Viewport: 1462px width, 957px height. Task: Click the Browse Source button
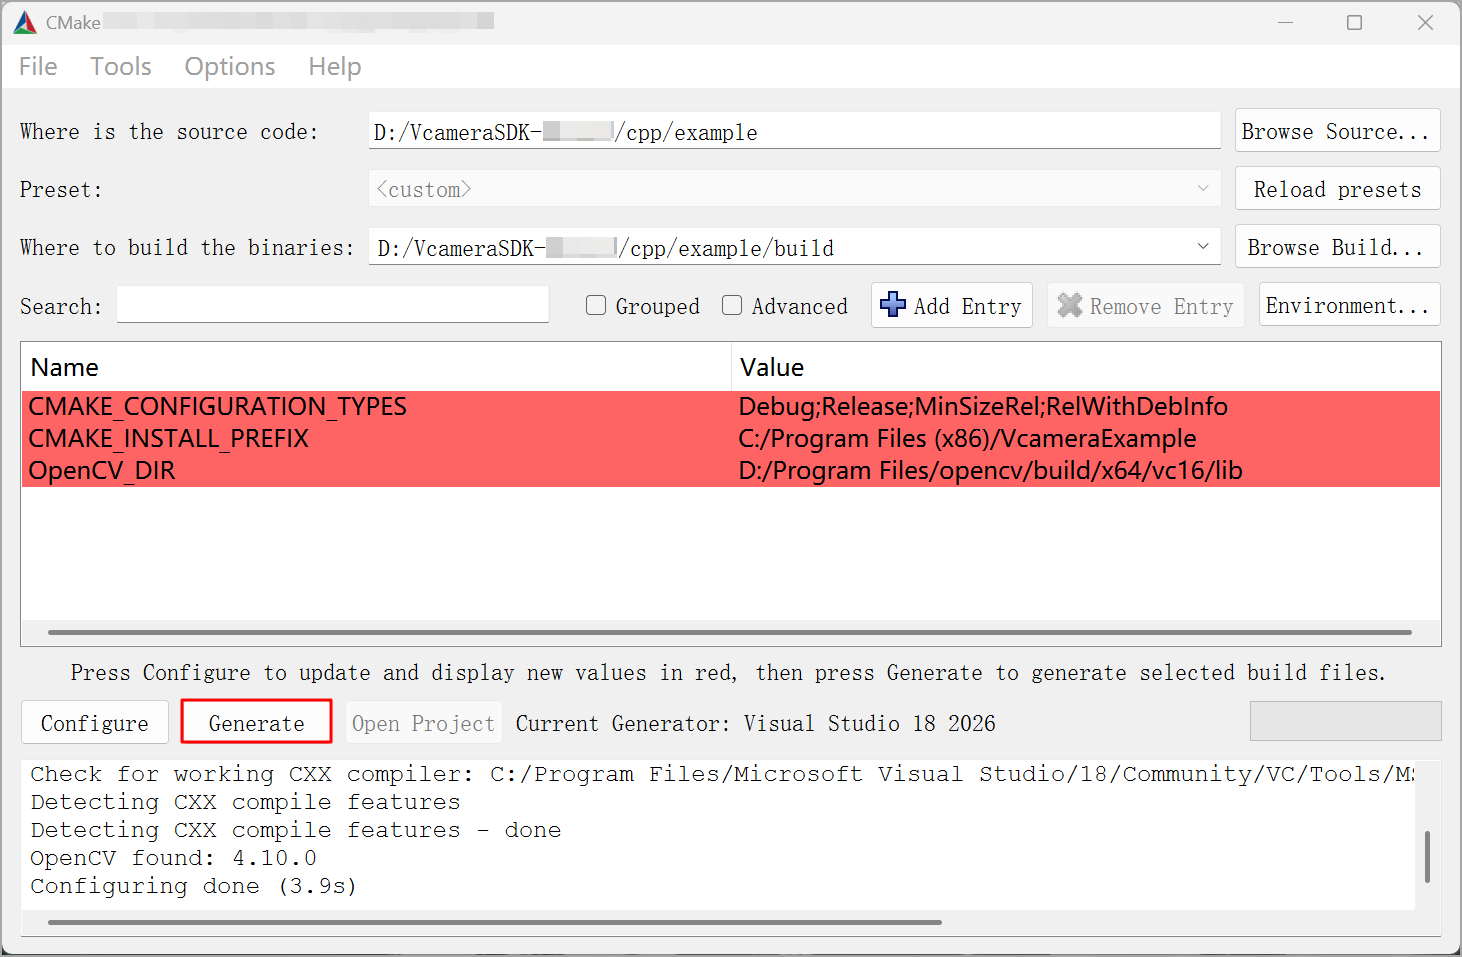click(x=1337, y=131)
